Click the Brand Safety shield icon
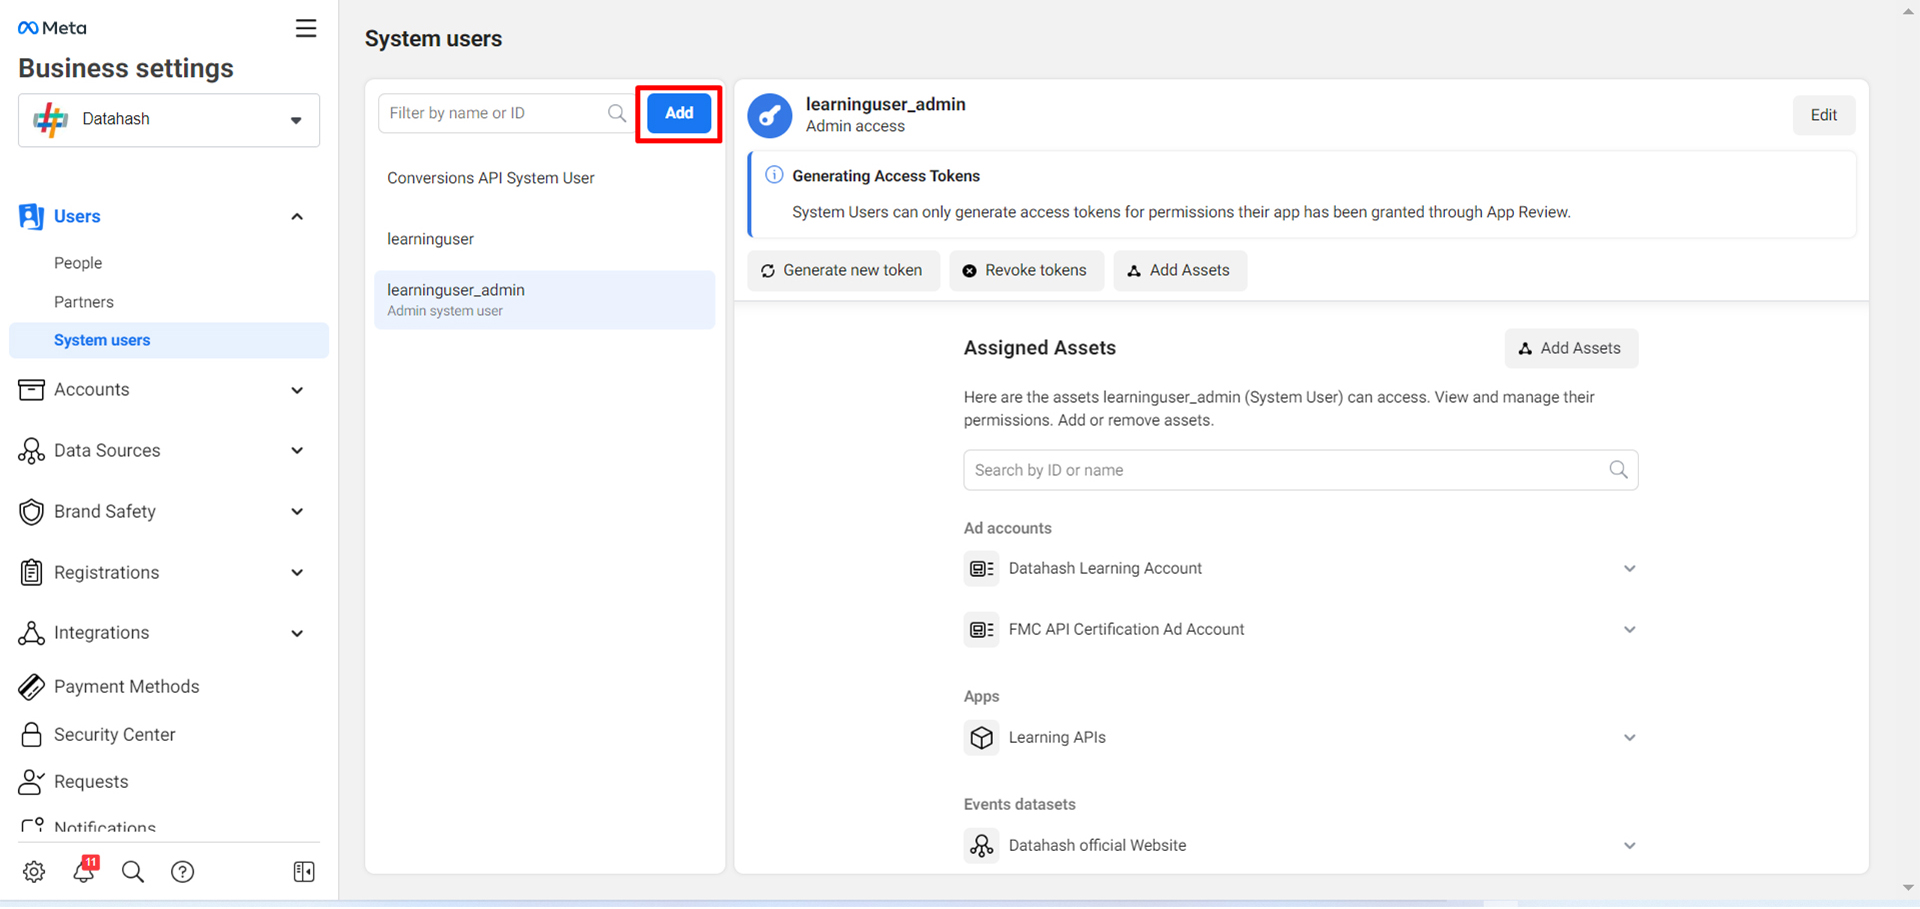The image size is (1920, 909). [31, 512]
